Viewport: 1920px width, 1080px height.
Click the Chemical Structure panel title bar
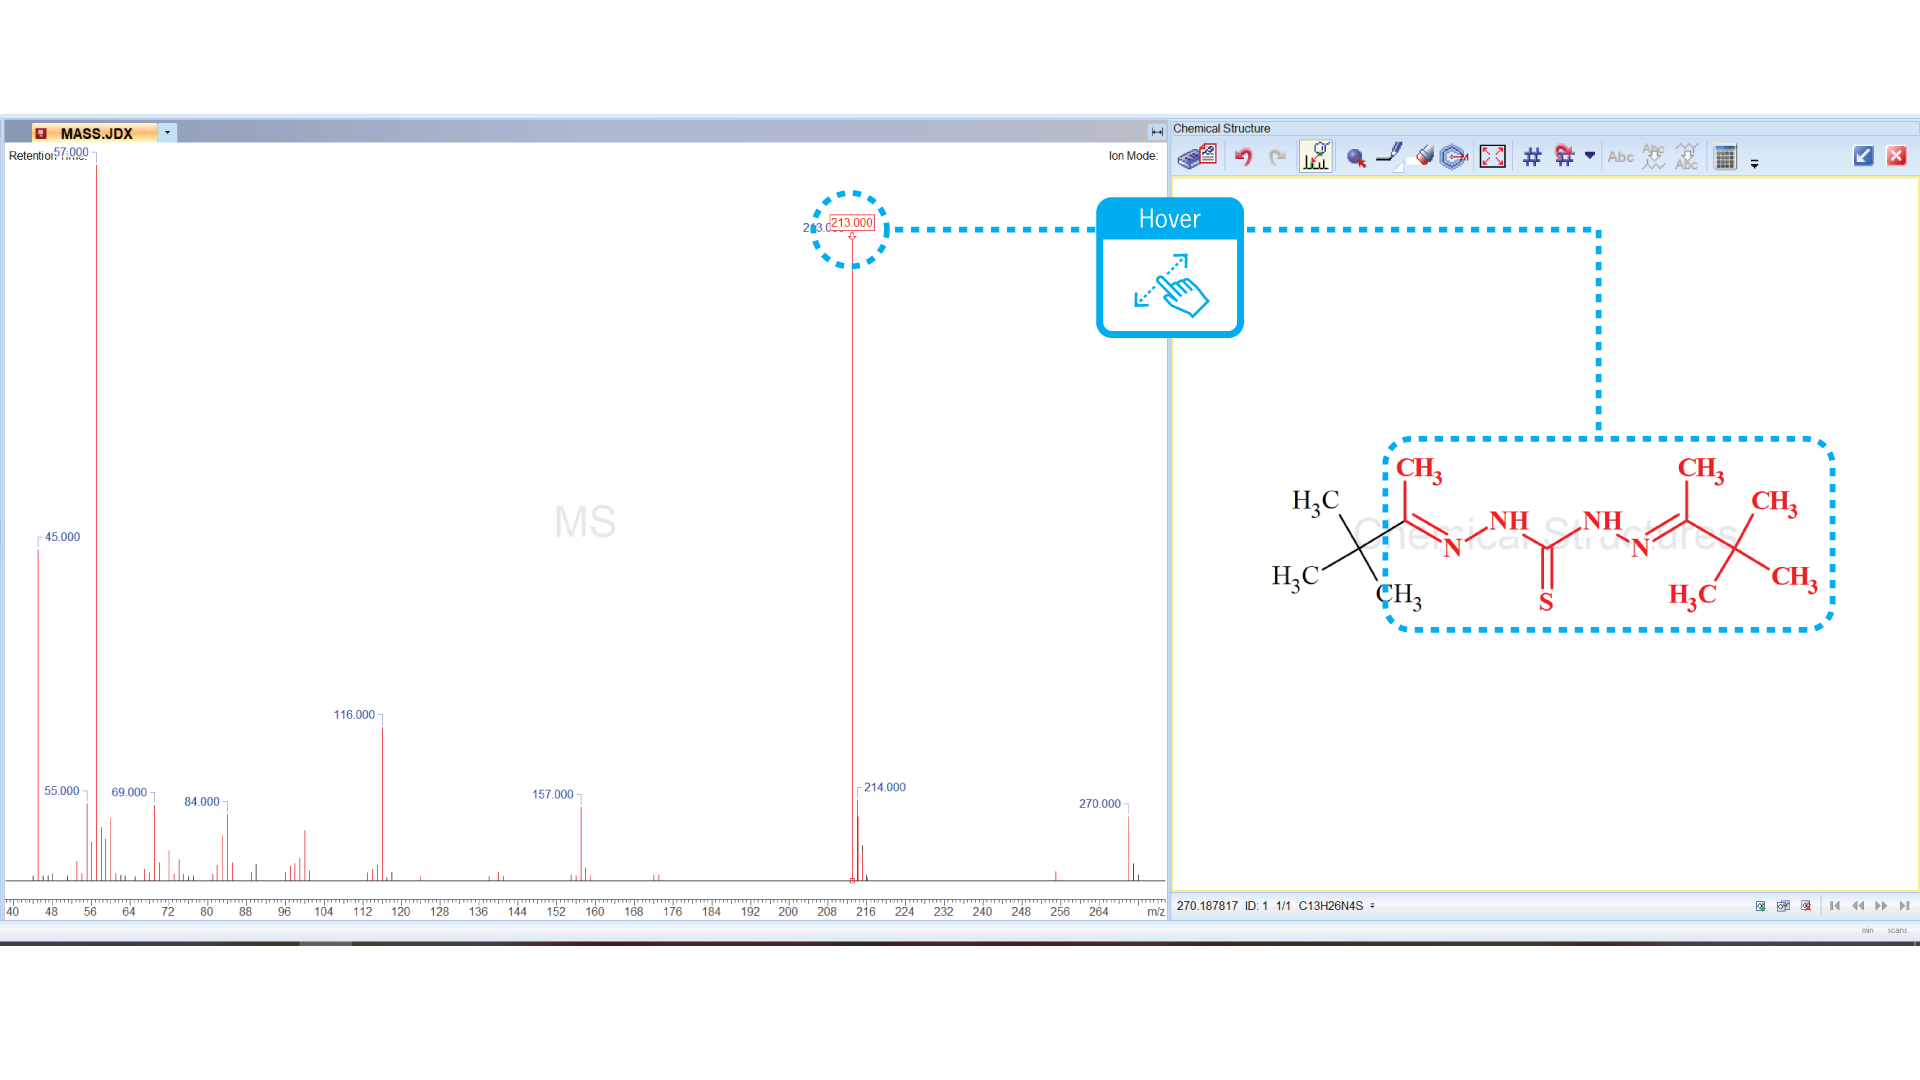pyautogui.click(x=1222, y=128)
